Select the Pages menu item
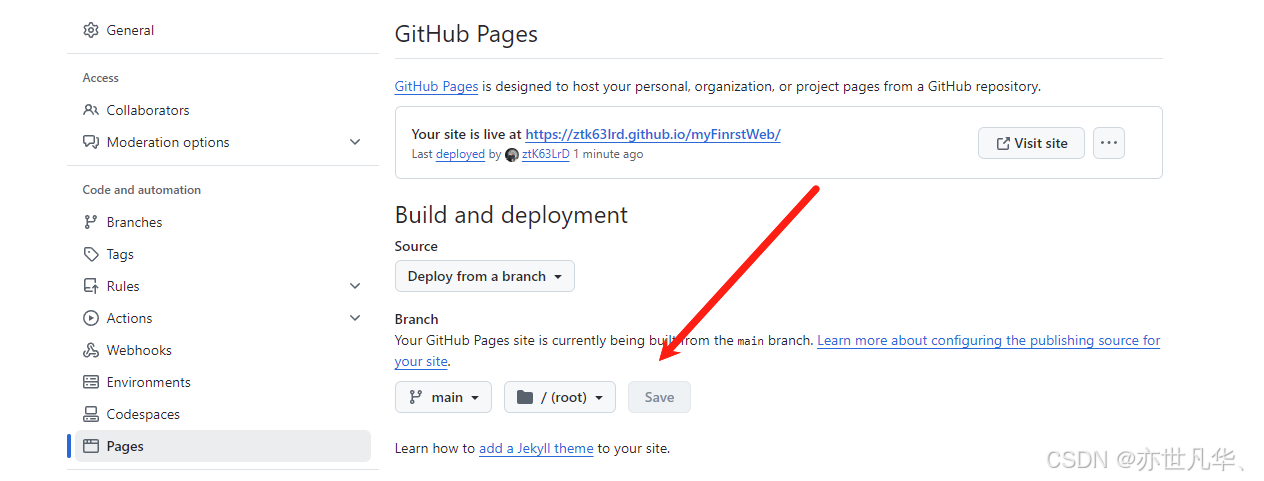 click(x=222, y=446)
